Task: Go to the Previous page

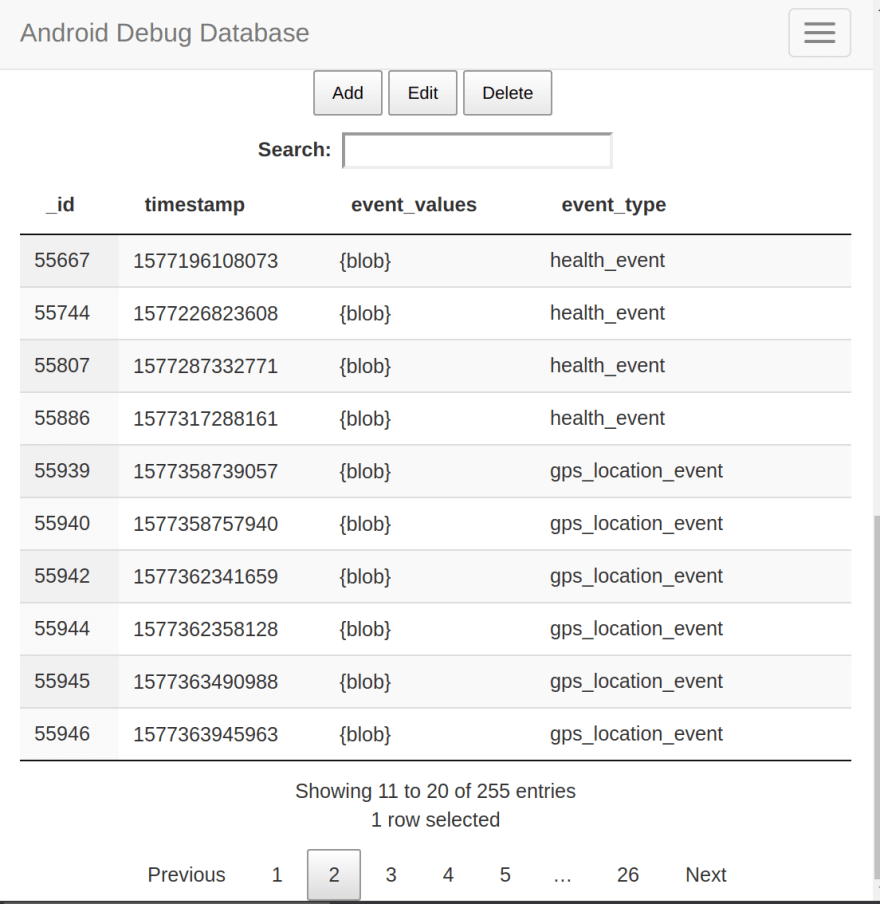Action: point(186,875)
